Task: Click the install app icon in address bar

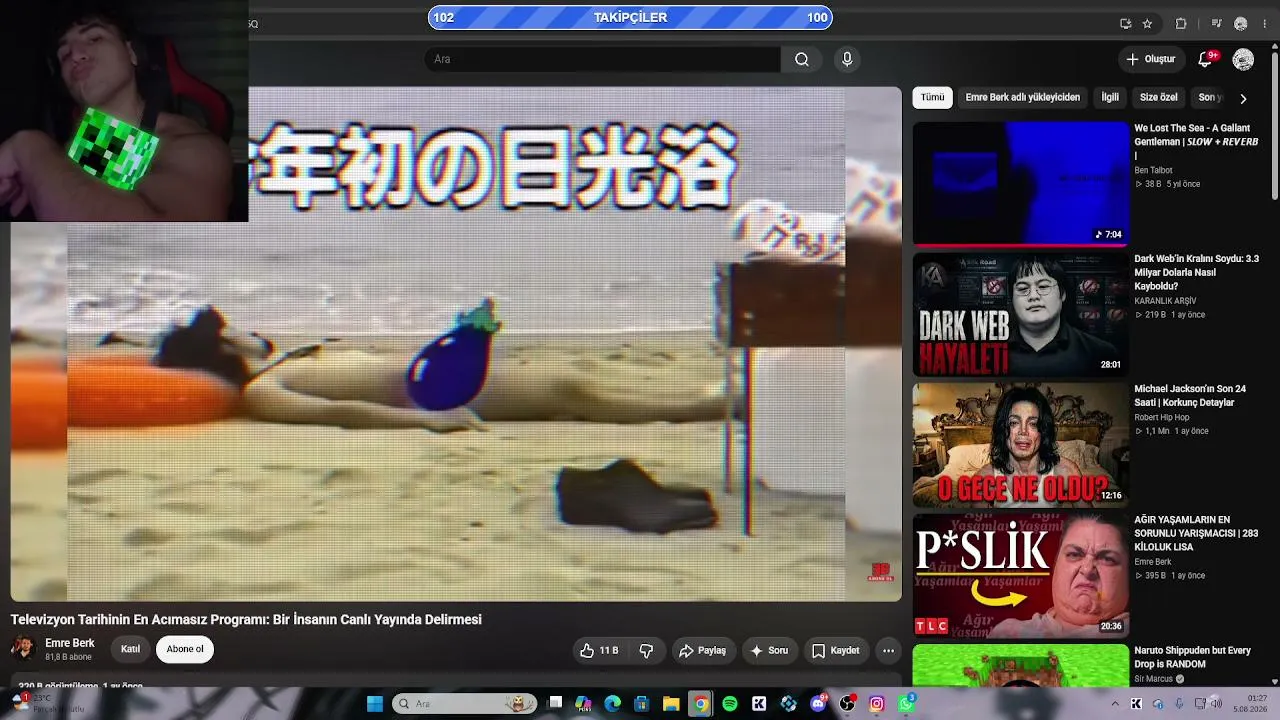Action: (x=1126, y=24)
